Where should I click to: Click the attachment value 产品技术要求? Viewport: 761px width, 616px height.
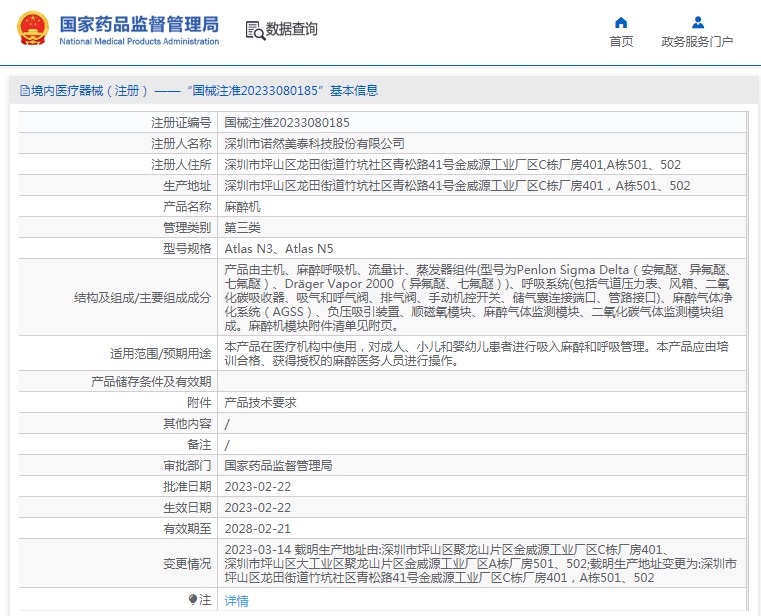click(260, 402)
